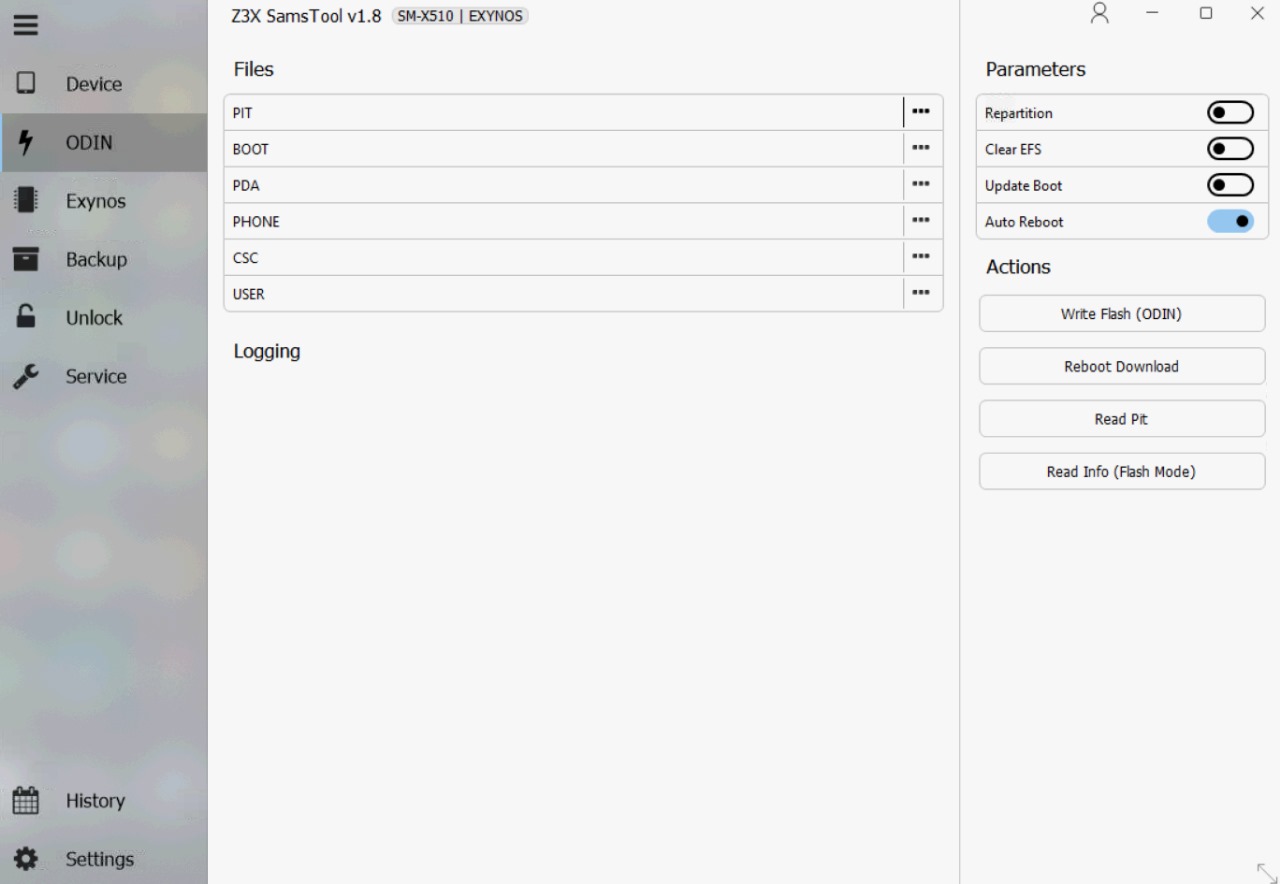Open the hamburger menu icon
Viewport: 1280px width, 884px height.
25,27
